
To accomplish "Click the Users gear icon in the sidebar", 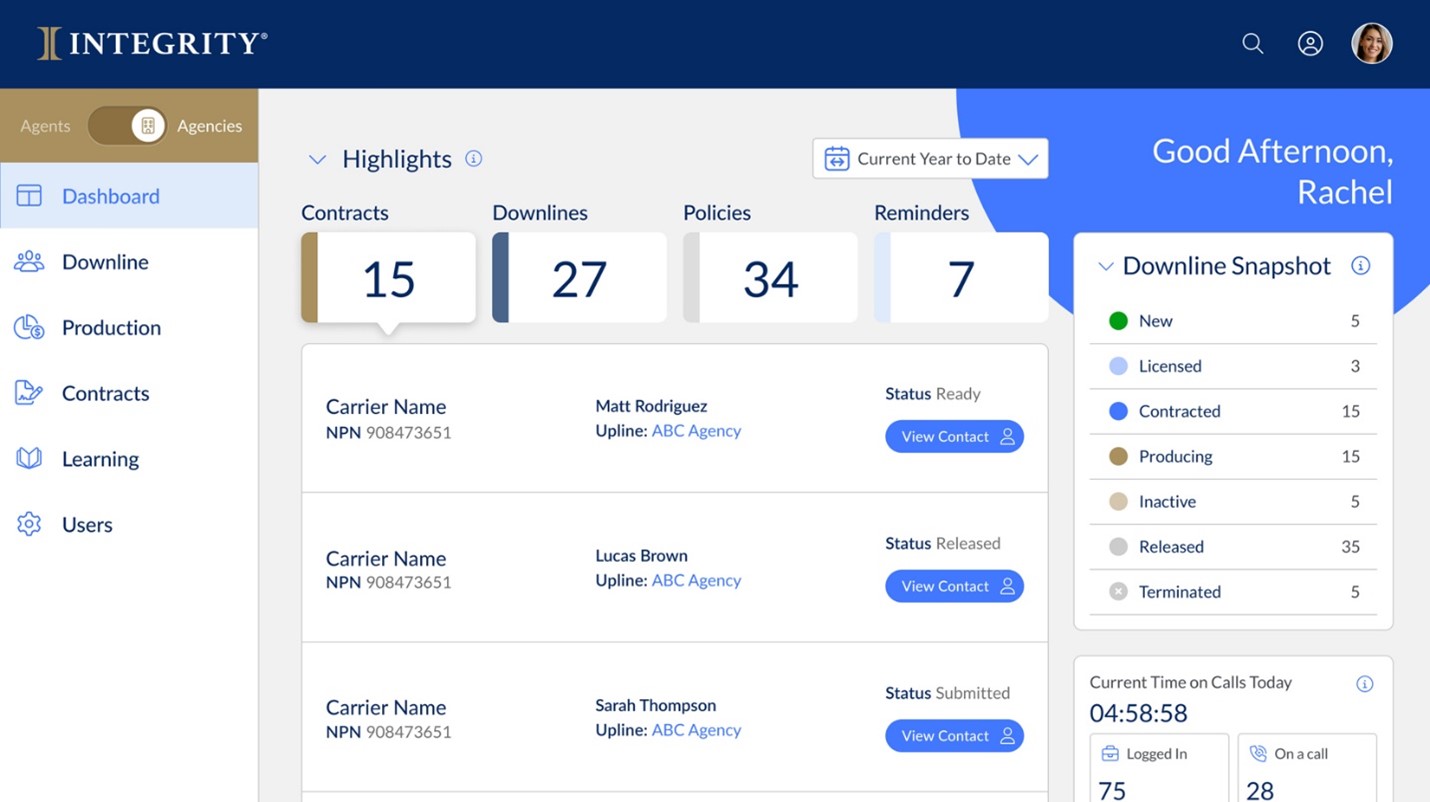I will click(28, 523).
